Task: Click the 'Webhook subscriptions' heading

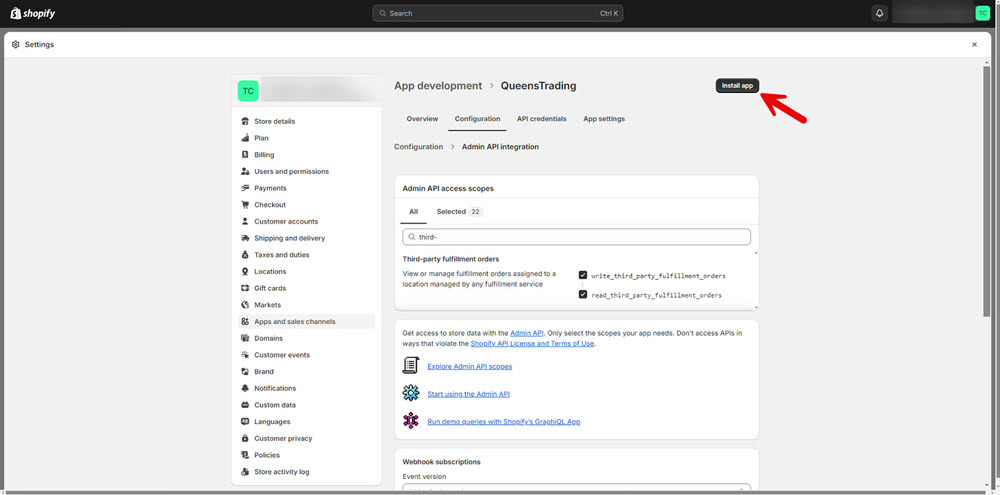Action: click(x=441, y=461)
